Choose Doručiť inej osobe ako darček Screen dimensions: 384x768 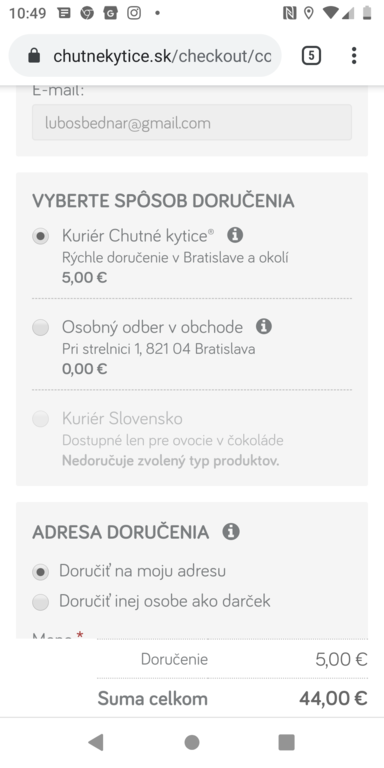click(x=40, y=602)
